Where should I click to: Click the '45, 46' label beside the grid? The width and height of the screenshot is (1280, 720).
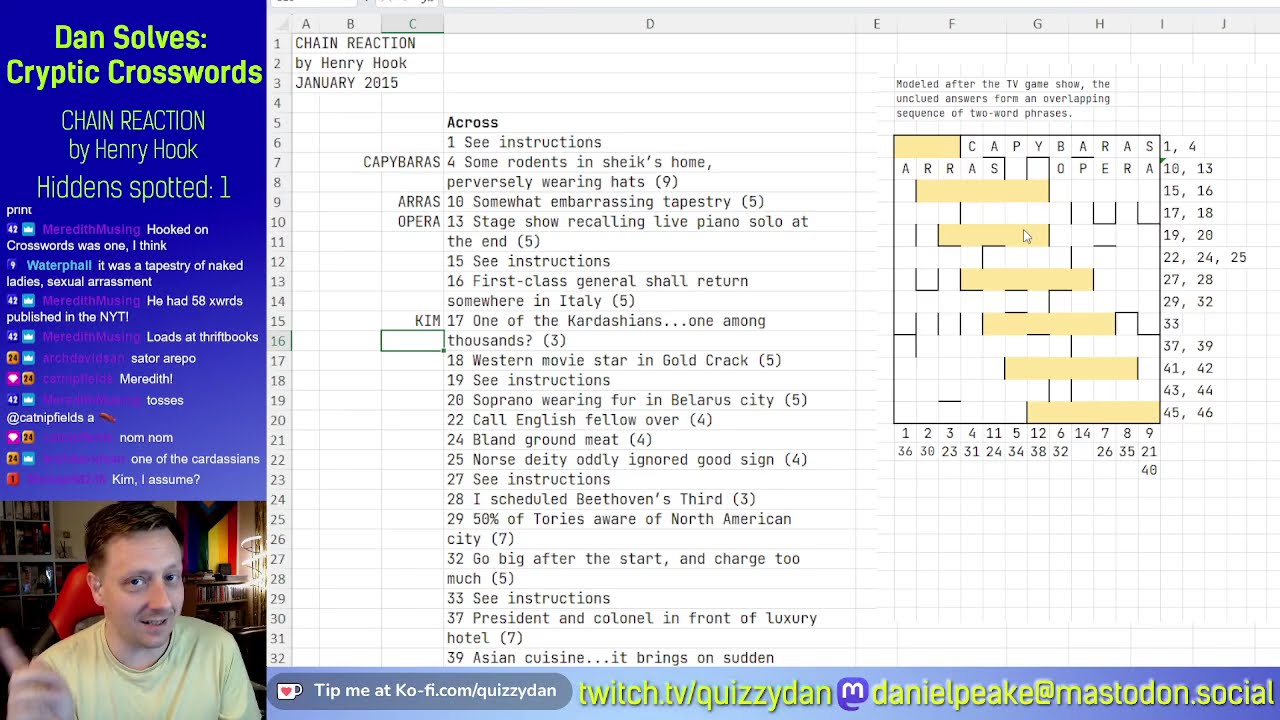tap(1188, 412)
